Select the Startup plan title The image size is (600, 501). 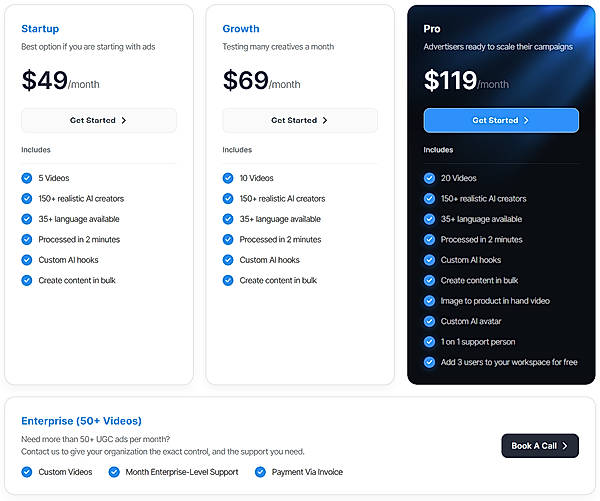[x=40, y=29]
